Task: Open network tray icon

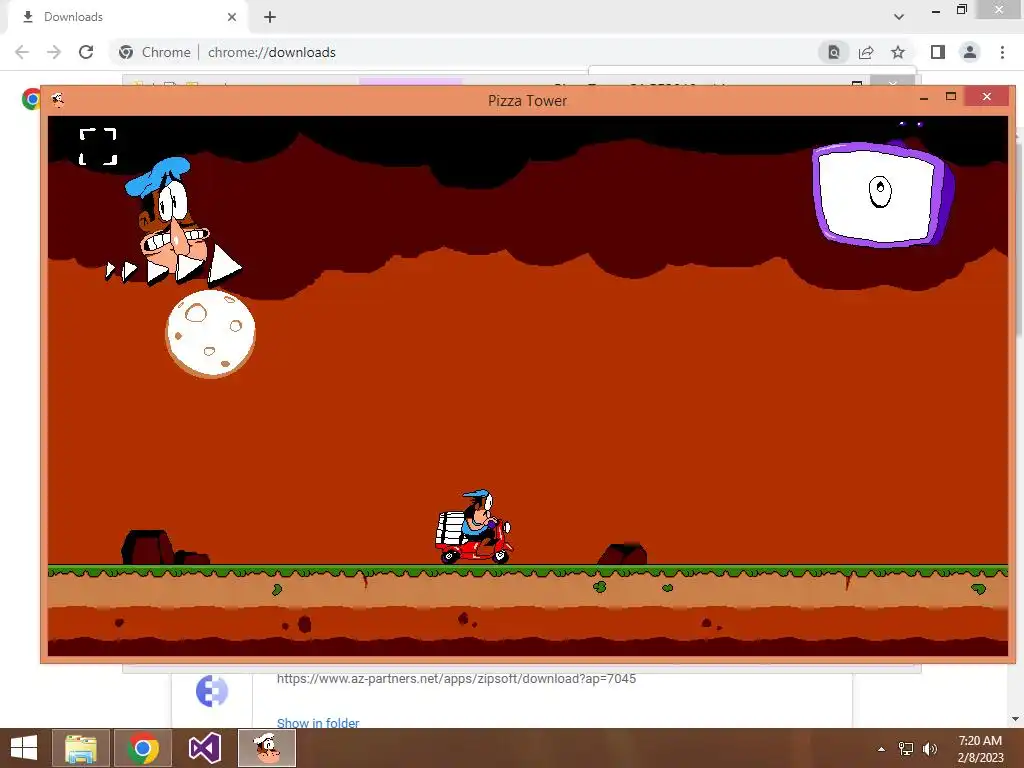Action: click(906, 749)
